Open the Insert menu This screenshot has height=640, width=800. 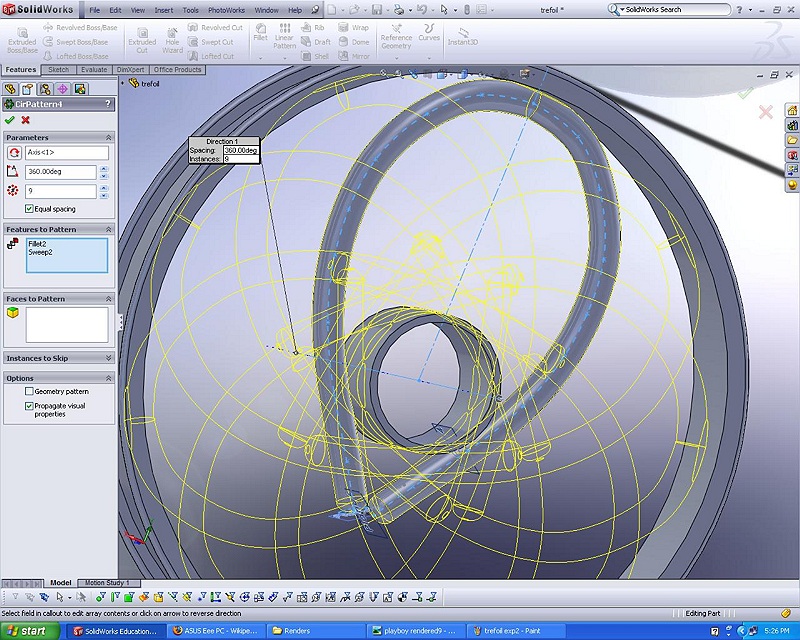point(163,10)
